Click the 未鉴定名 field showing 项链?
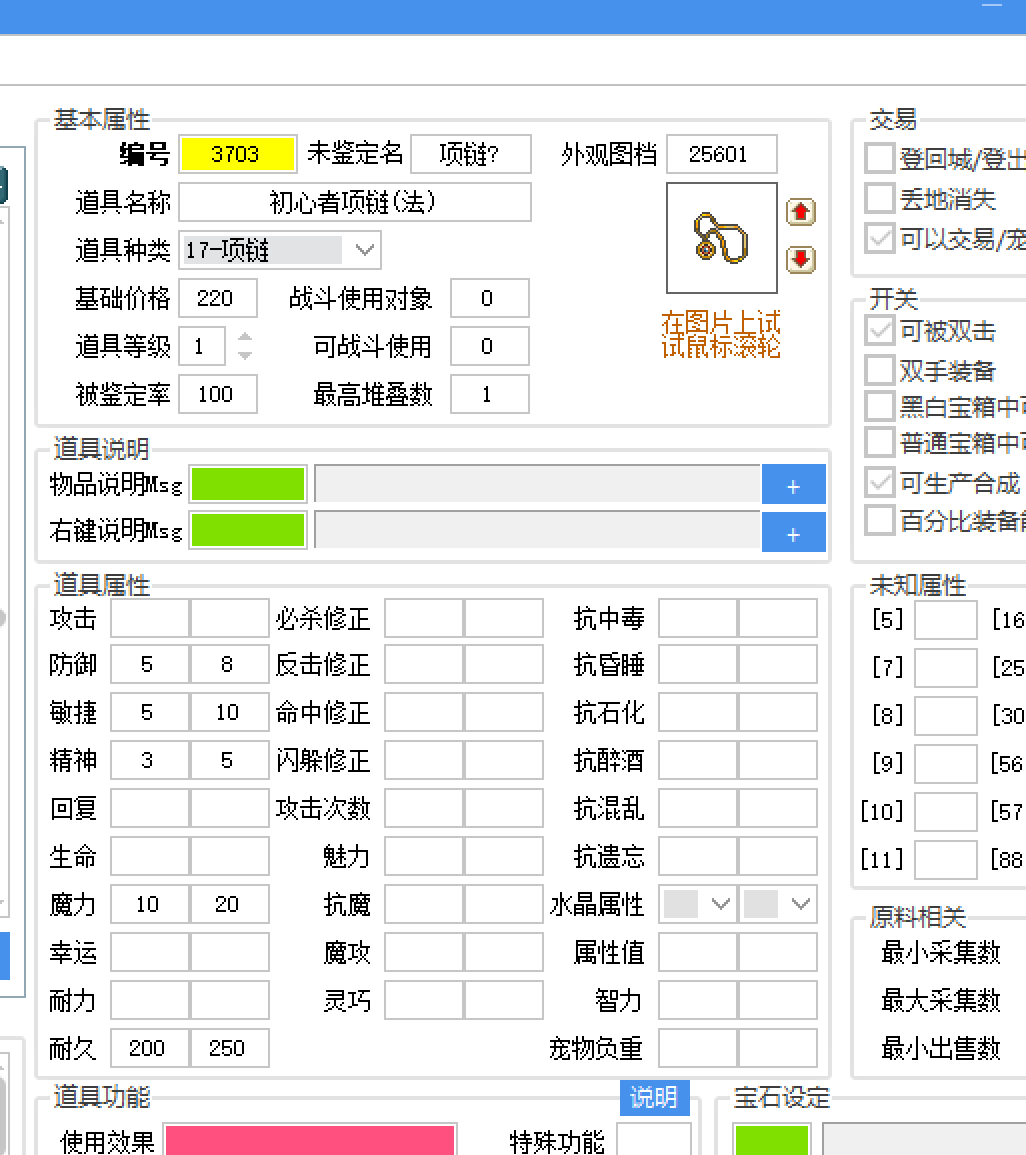Screen dimensions: 1026x1155 [471, 154]
